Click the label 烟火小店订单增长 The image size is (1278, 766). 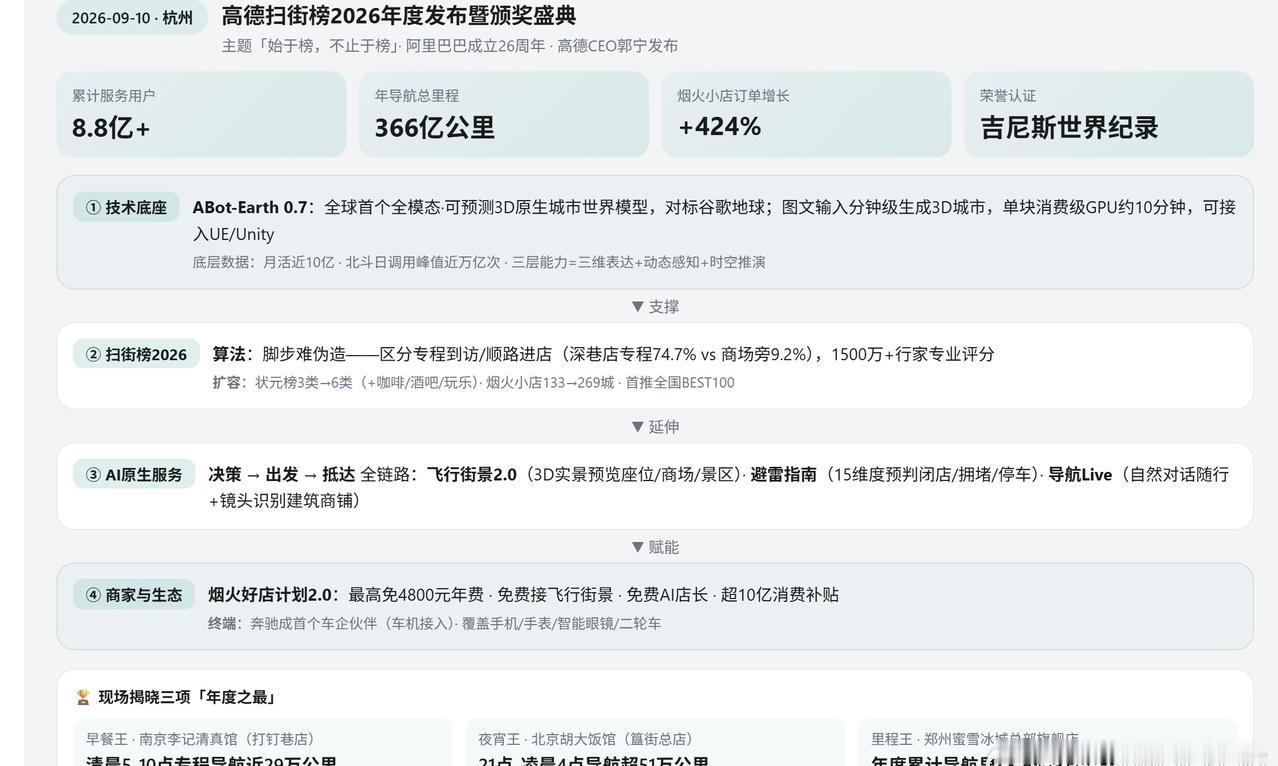(734, 96)
